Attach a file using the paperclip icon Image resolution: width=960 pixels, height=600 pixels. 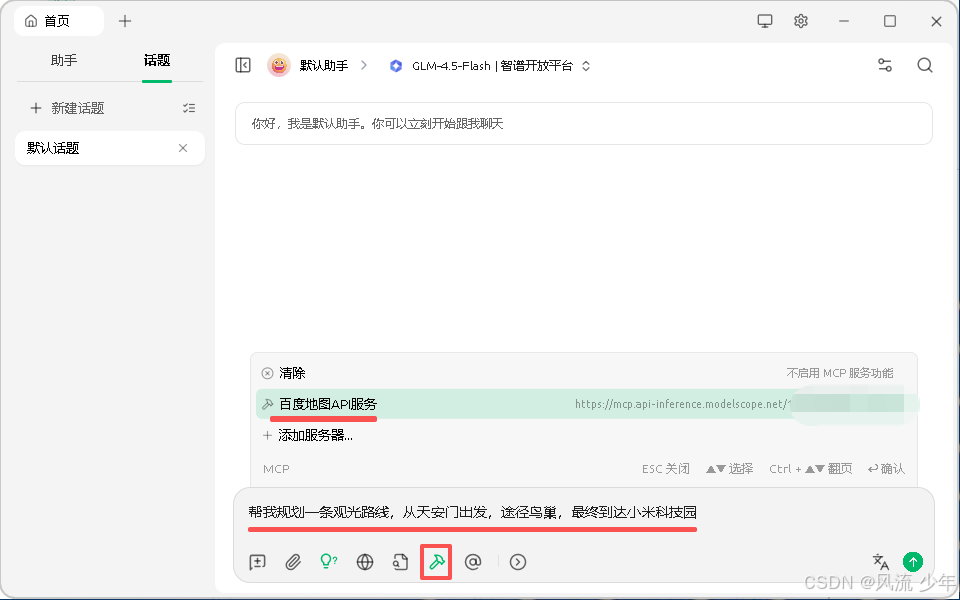tap(293, 562)
